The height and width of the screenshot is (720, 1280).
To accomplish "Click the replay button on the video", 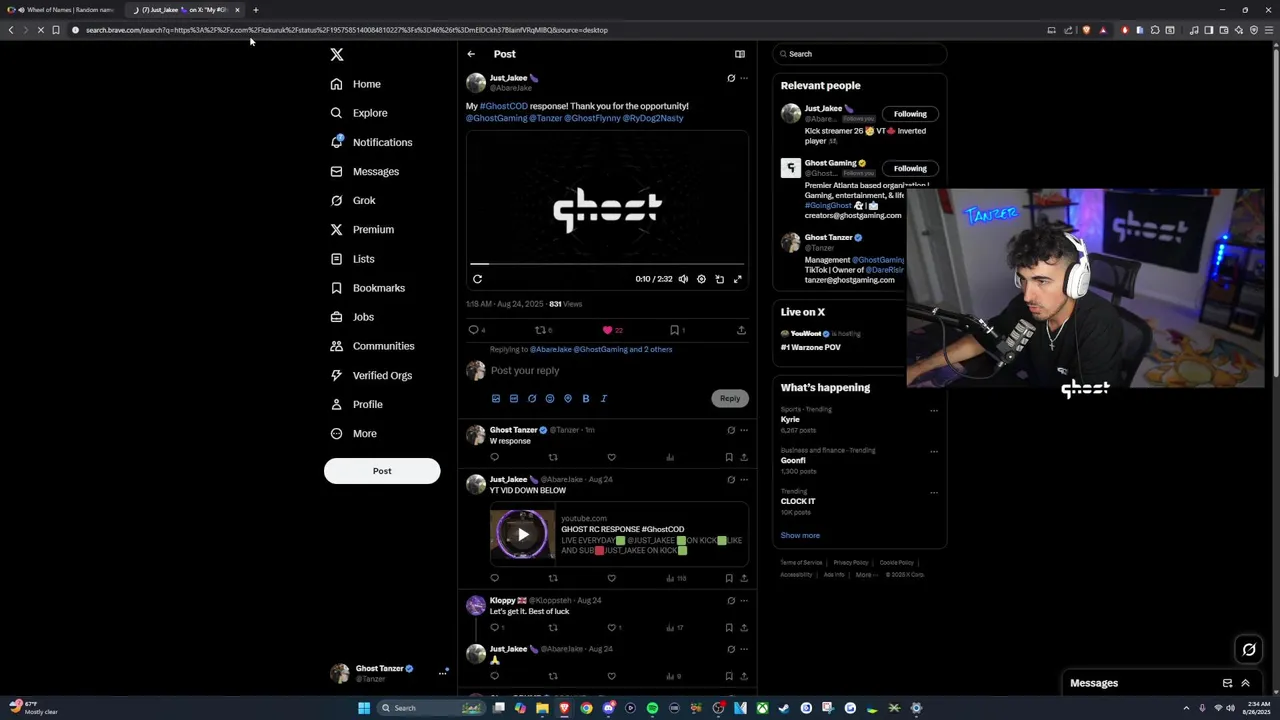I will pos(478,279).
